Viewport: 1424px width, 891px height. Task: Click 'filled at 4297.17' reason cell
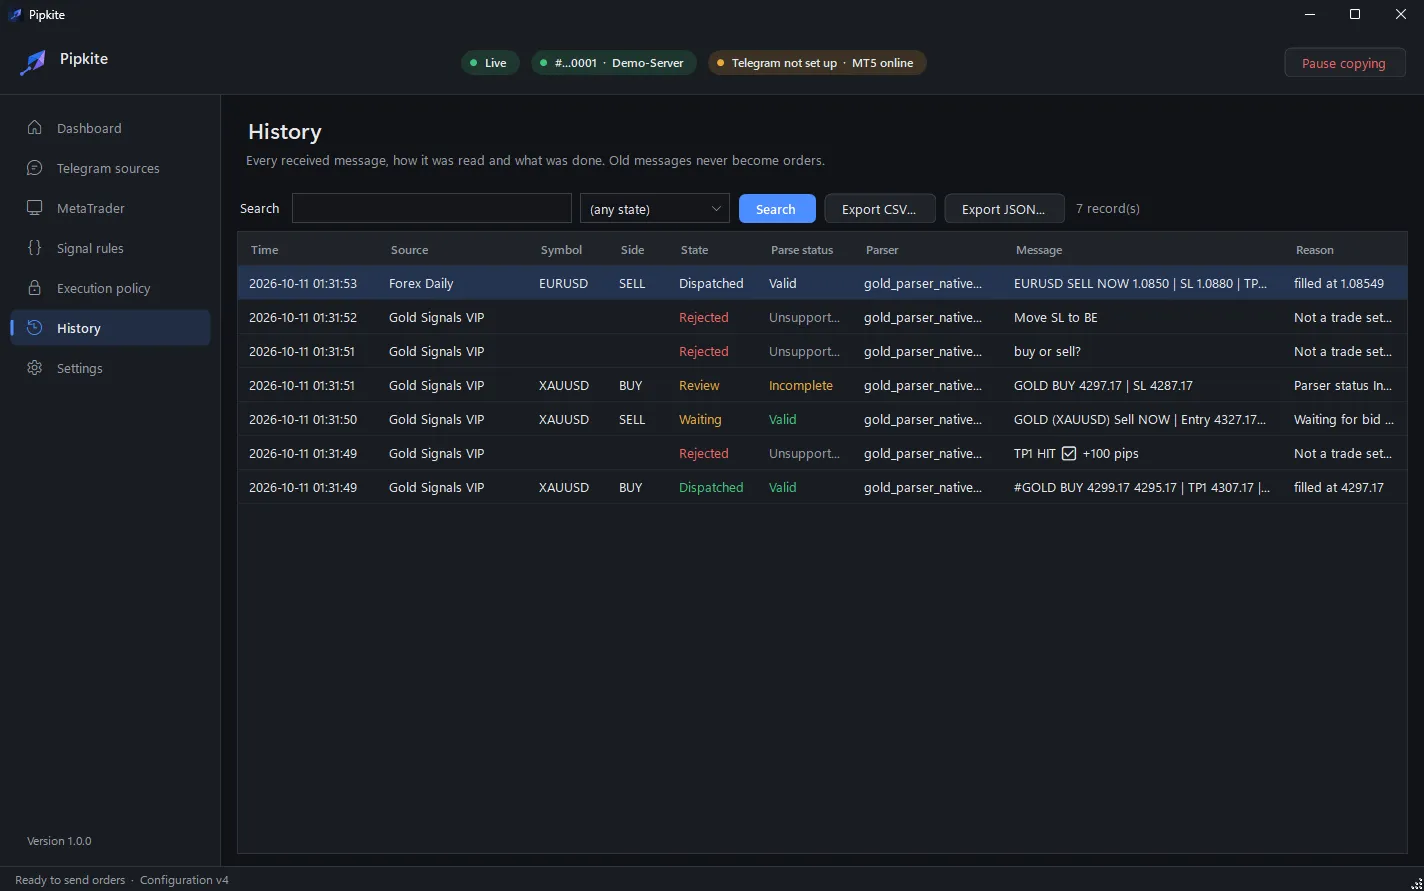pyautogui.click(x=1339, y=487)
